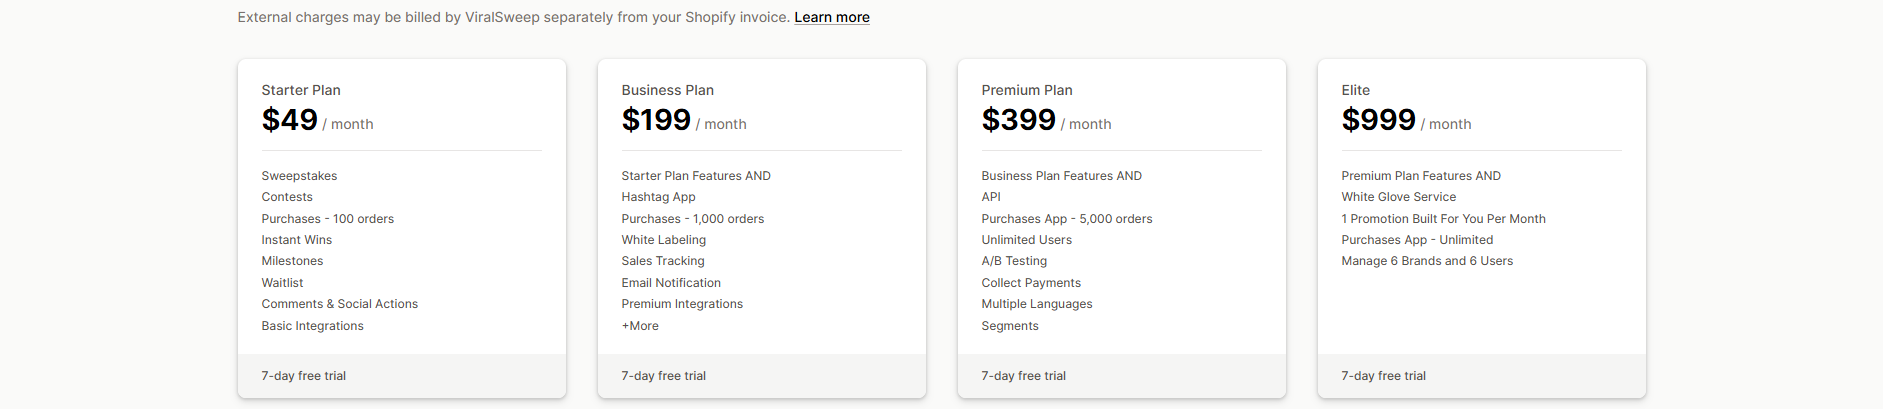Click the Hashtag App feature text

(658, 197)
